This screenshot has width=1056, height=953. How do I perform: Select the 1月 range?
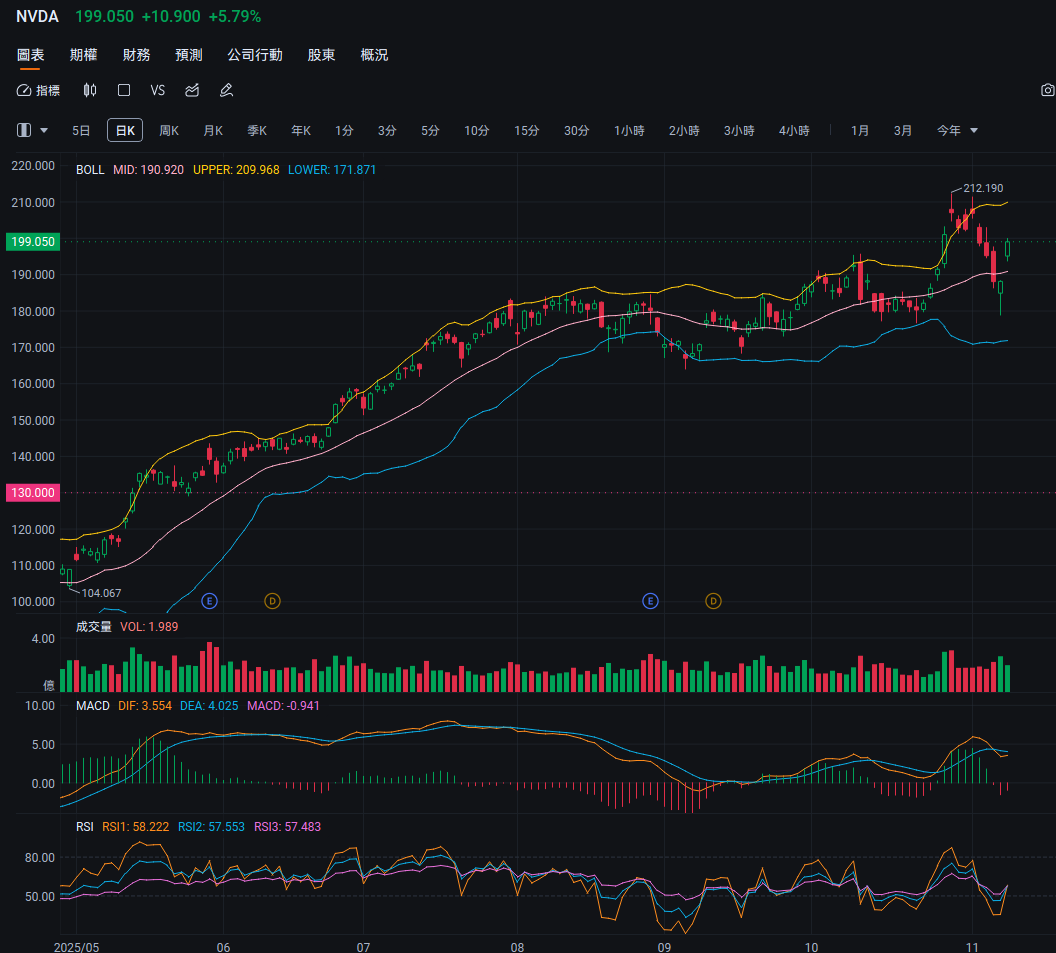tap(859, 131)
